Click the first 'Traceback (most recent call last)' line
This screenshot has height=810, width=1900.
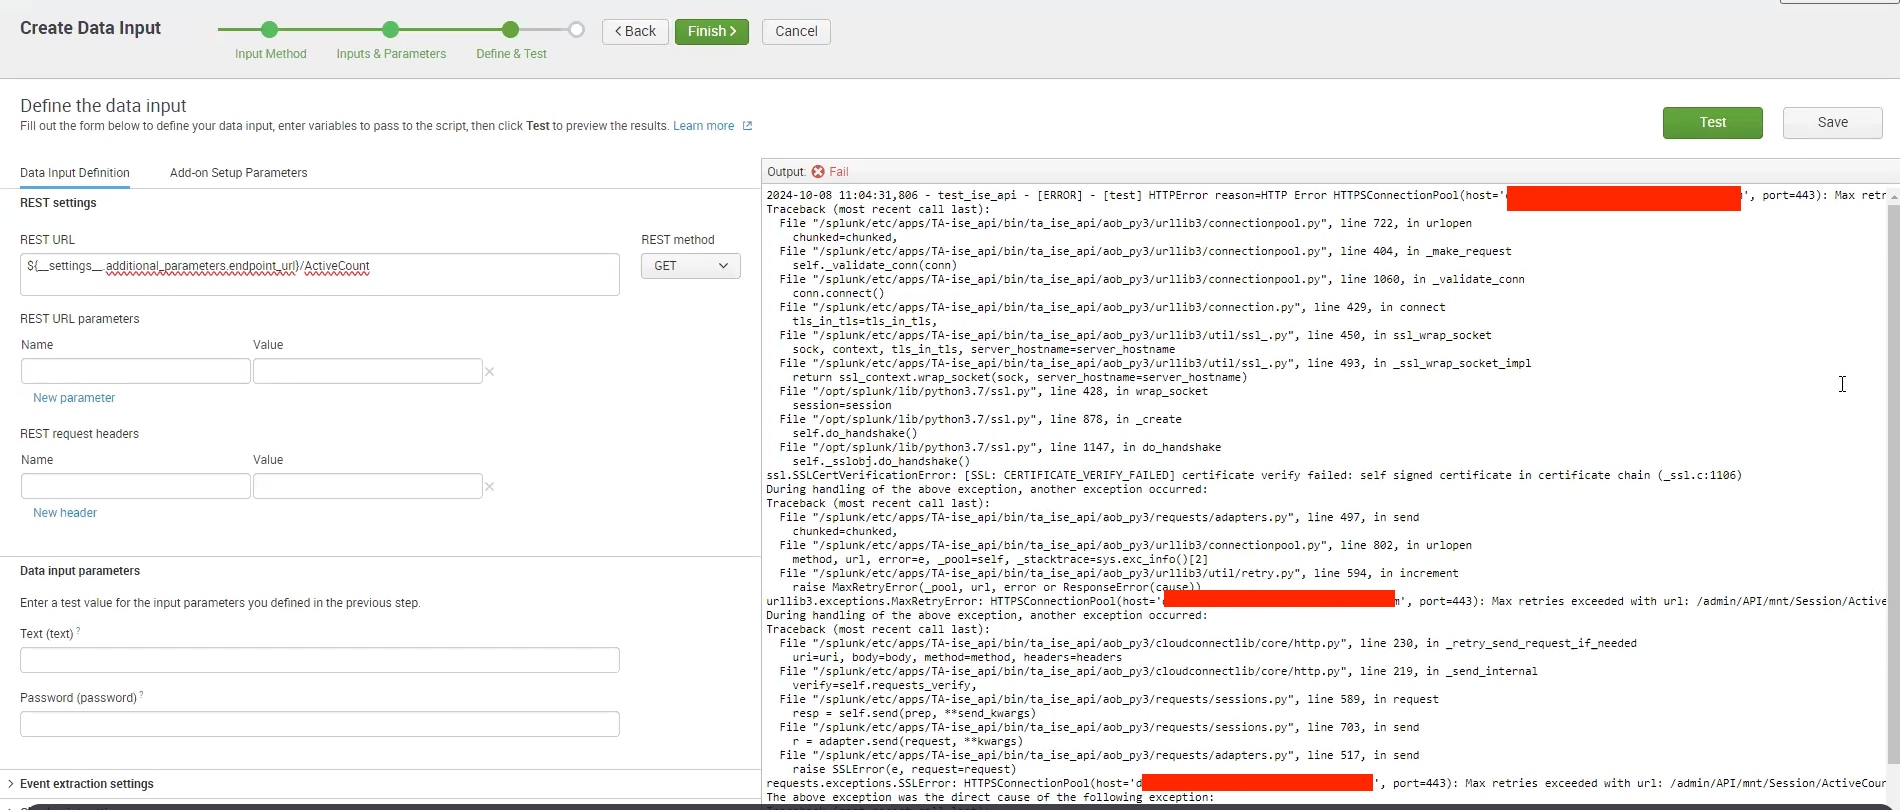click(878, 210)
